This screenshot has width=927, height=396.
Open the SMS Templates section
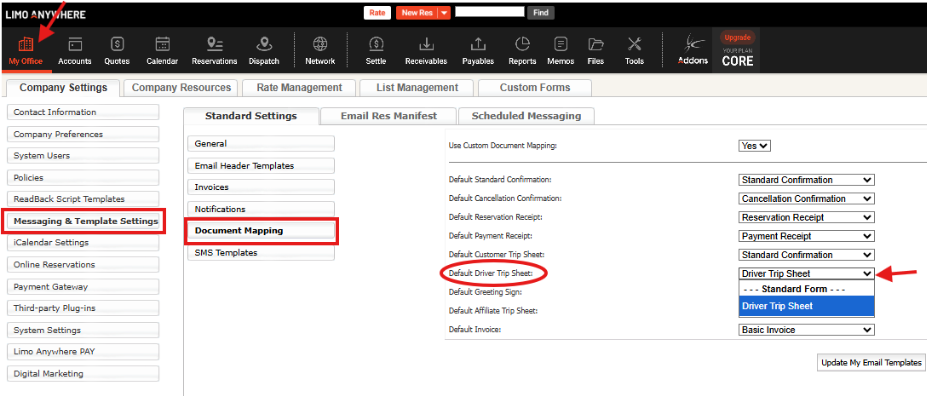[261, 252]
